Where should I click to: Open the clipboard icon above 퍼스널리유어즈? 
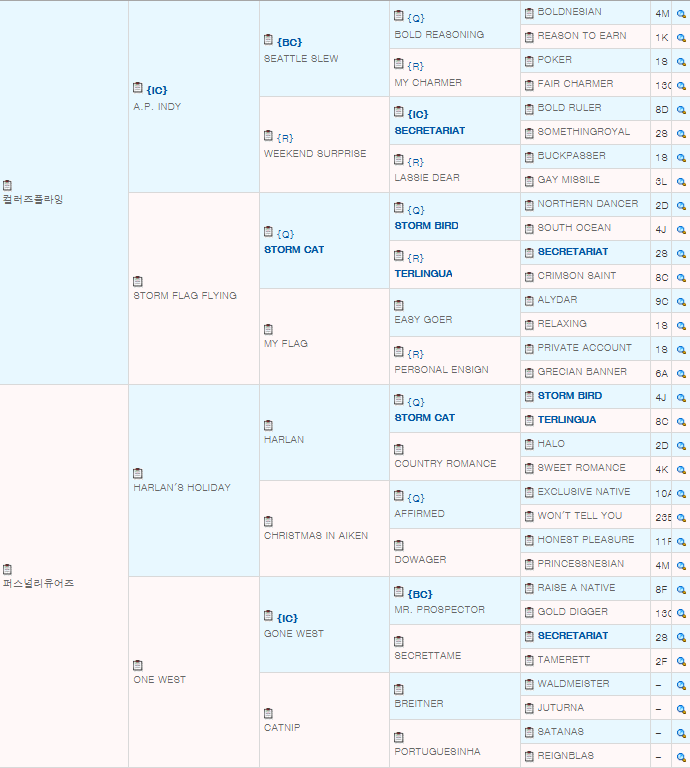click(x=7, y=569)
